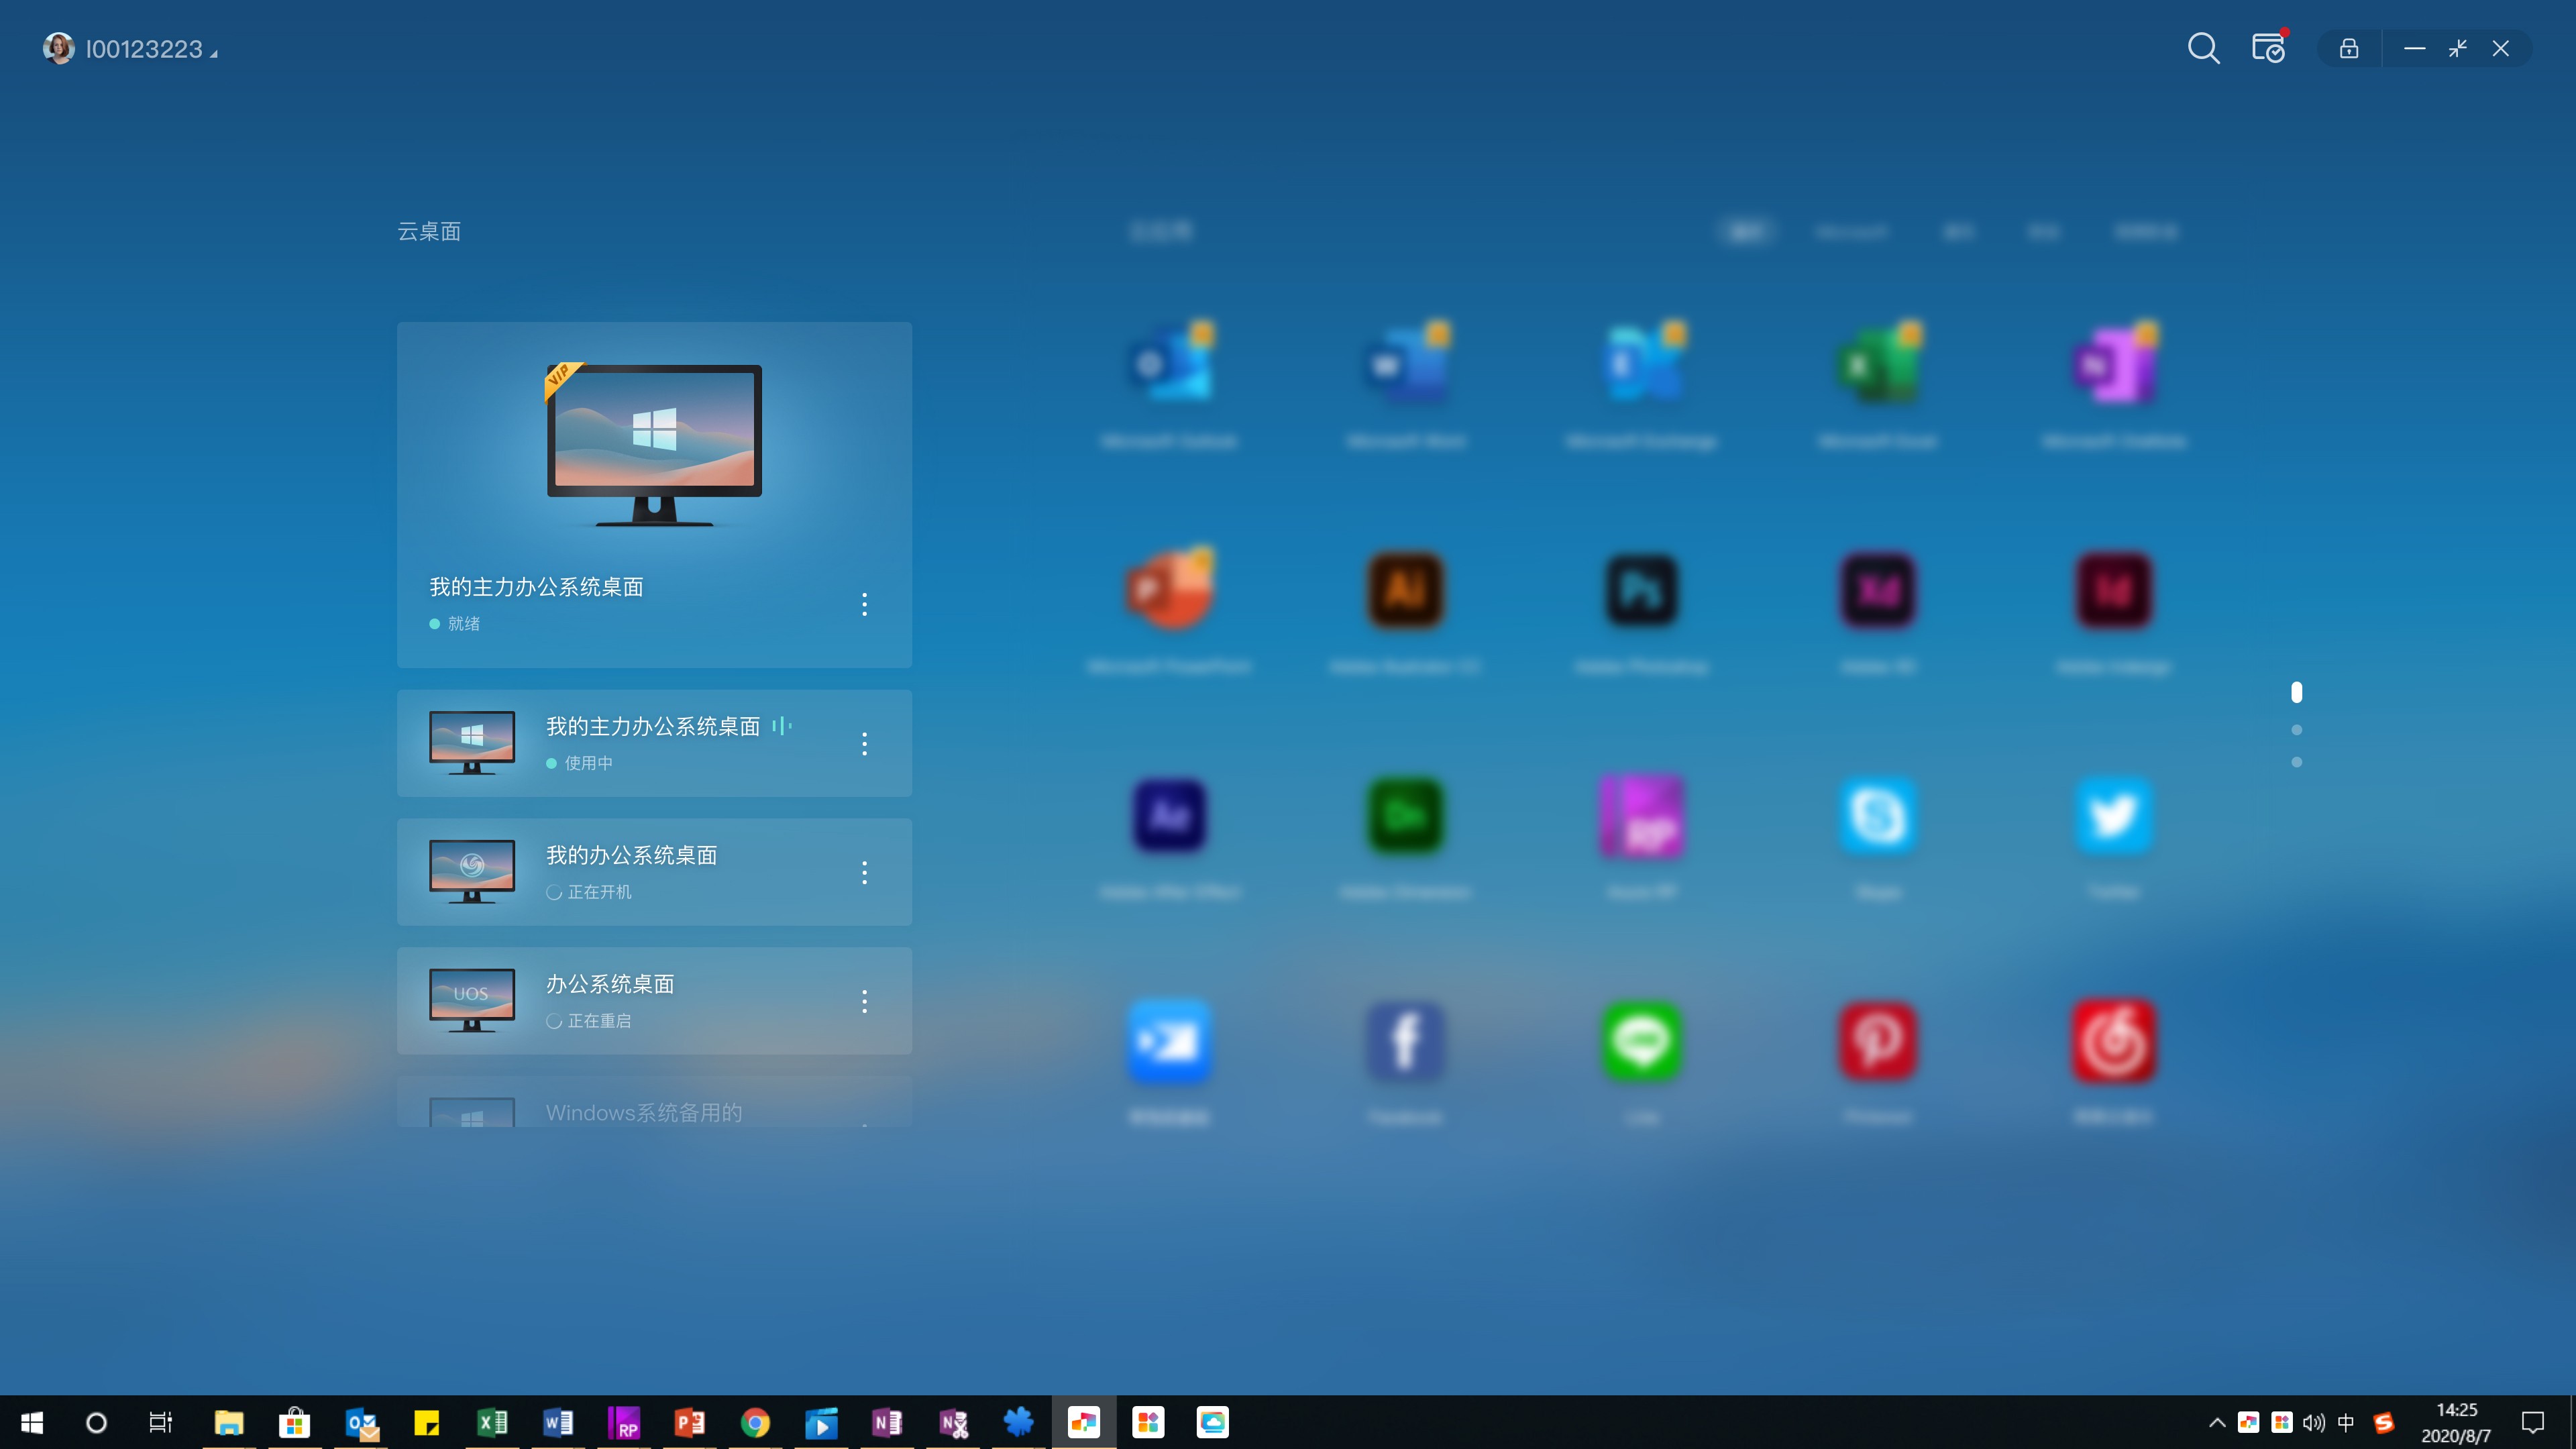Screen dimensions: 2576x1449
Task: Open the partially visible Windows系统备用的 desktop
Action: point(644,1112)
